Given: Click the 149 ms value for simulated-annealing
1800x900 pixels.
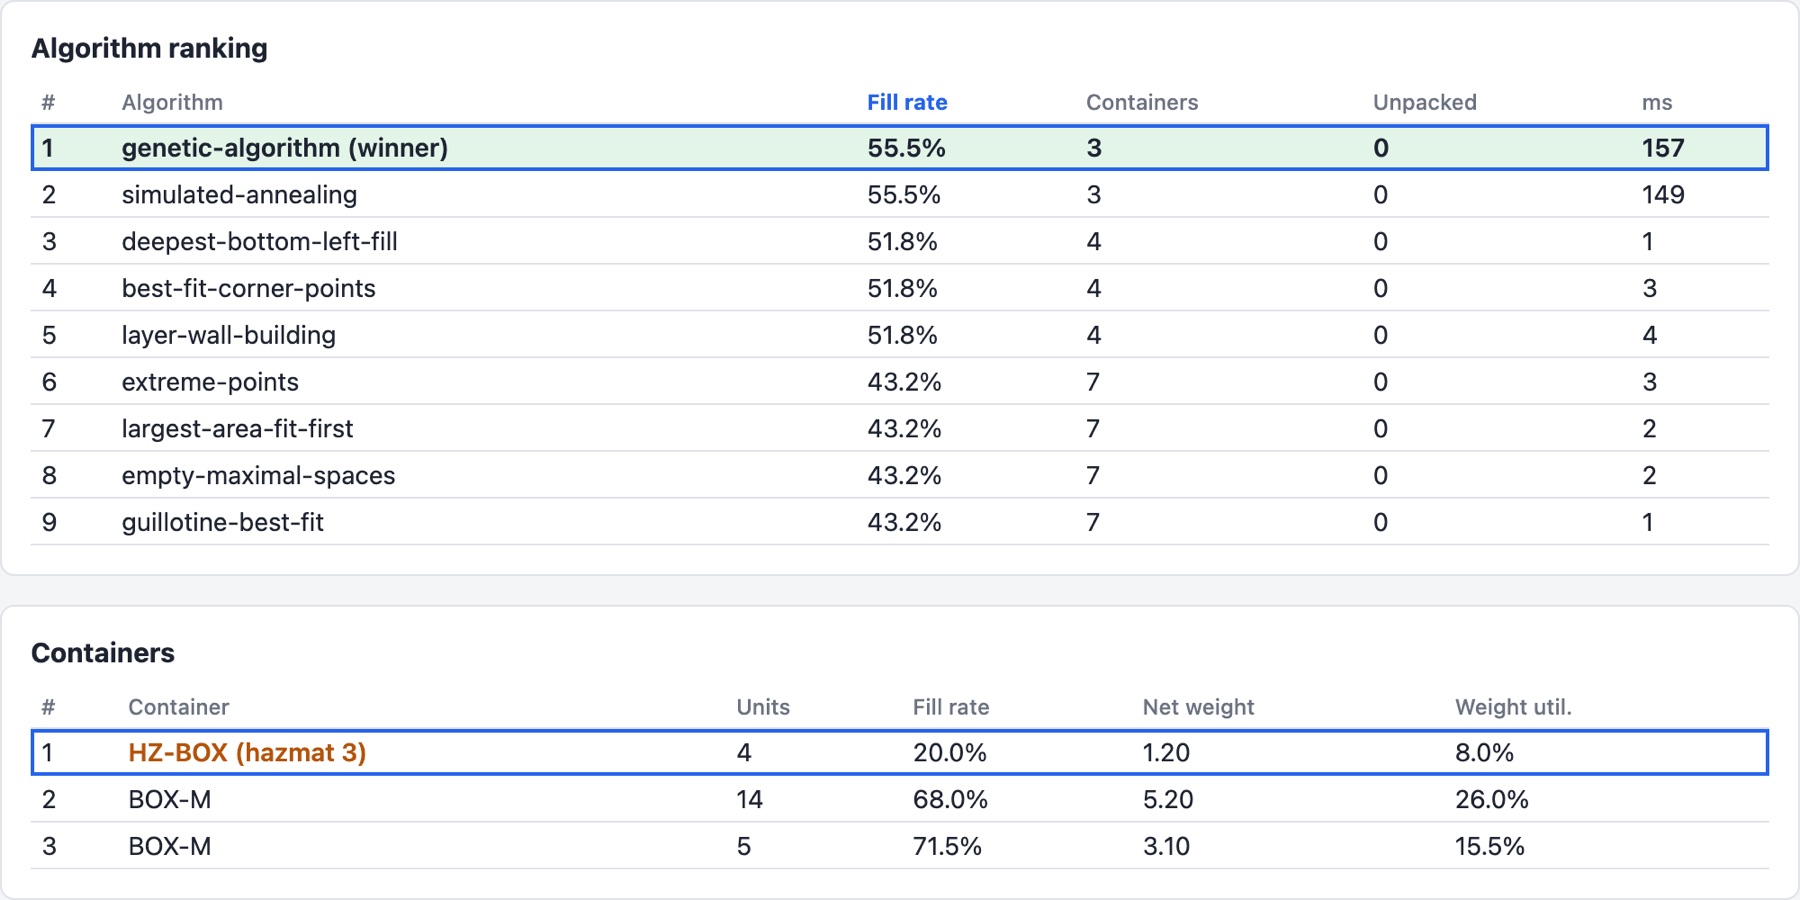Looking at the screenshot, I should coord(1663,194).
